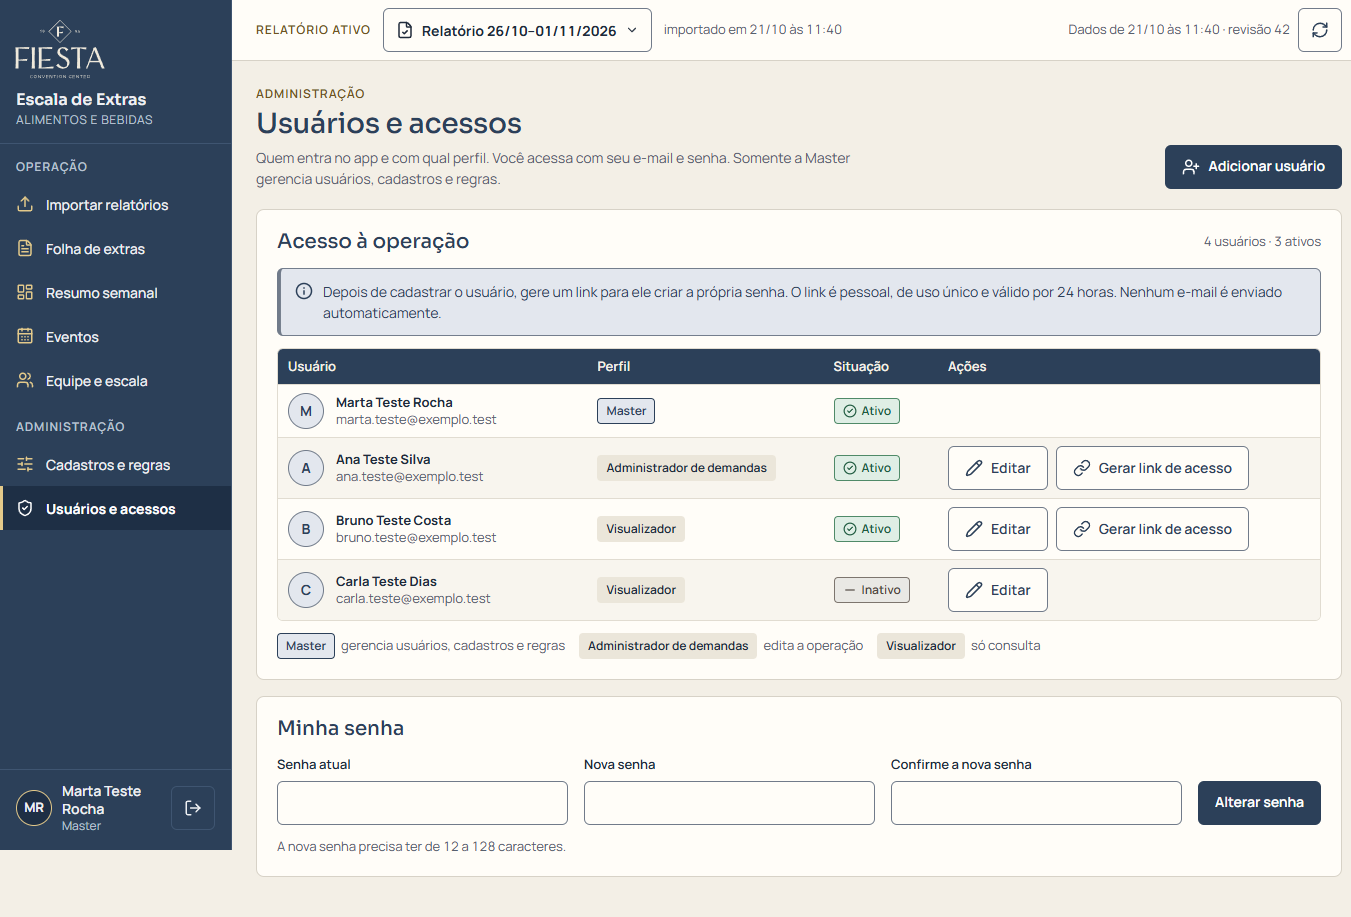Click the email bruno.teste@exemplo.test
This screenshot has width=1351, height=917.
(x=416, y=538)
